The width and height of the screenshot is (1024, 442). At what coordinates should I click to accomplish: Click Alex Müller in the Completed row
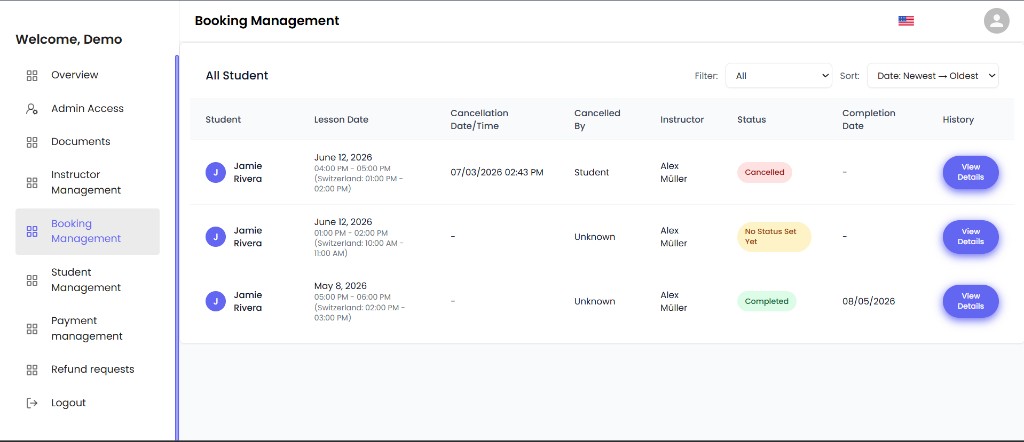pos(674,301)
